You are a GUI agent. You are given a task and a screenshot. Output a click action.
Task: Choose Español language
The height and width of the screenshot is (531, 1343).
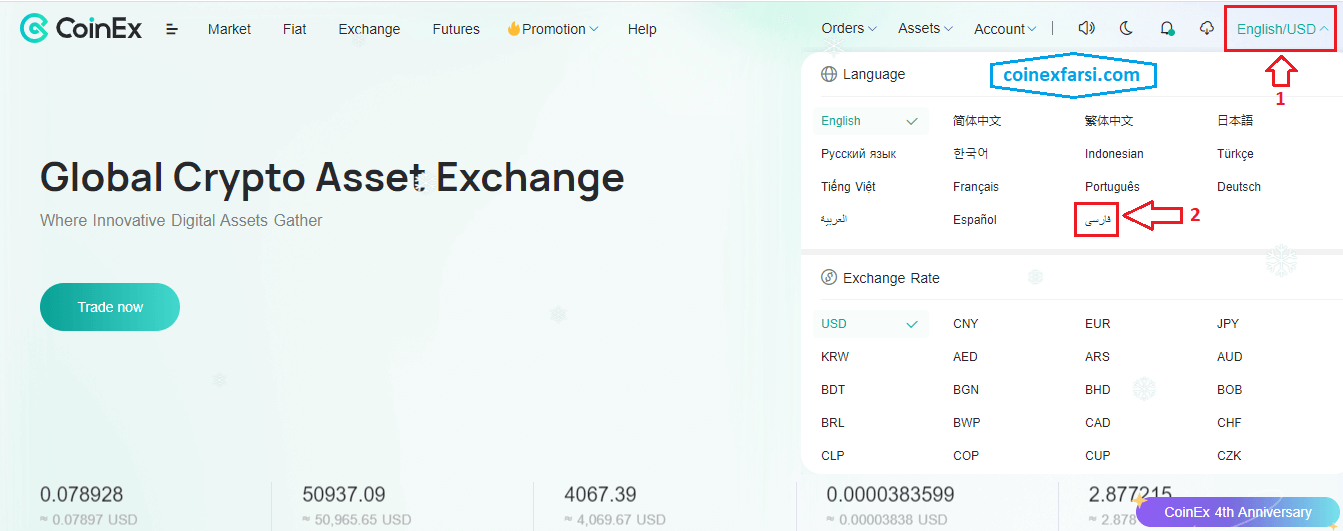[975, 220]
